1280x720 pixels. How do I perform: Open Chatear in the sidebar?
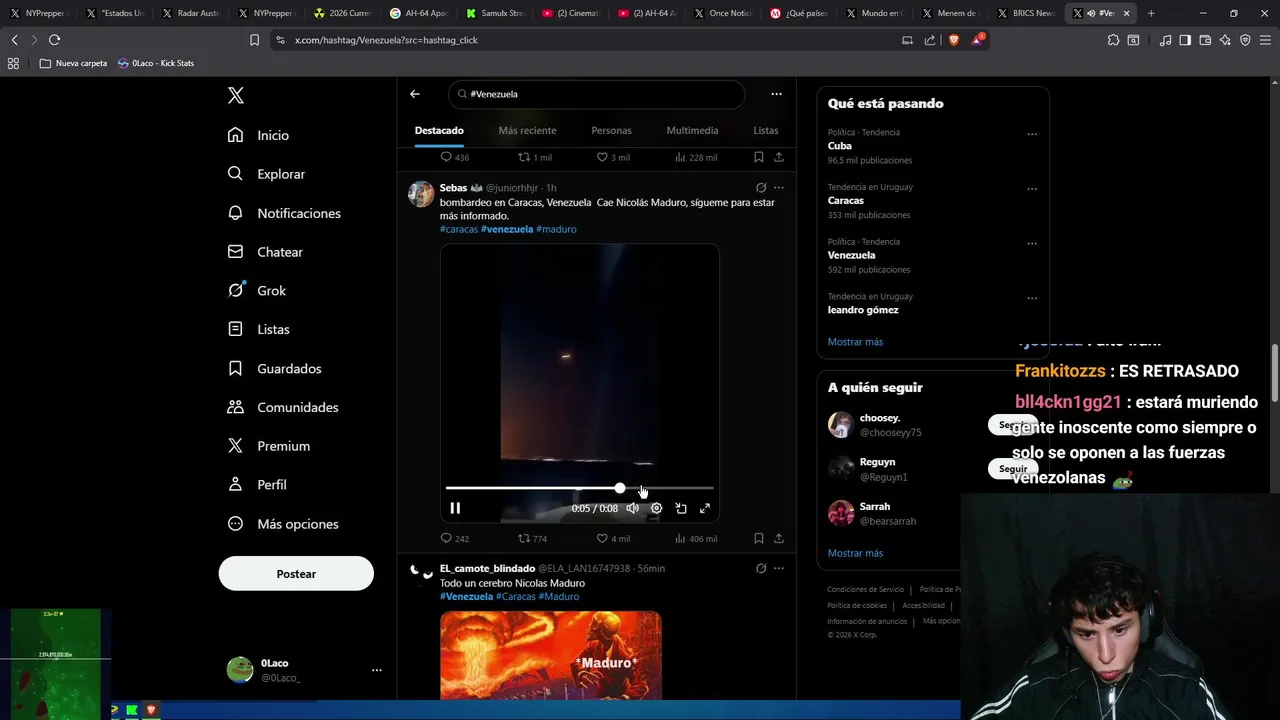(x=265, y=252)
